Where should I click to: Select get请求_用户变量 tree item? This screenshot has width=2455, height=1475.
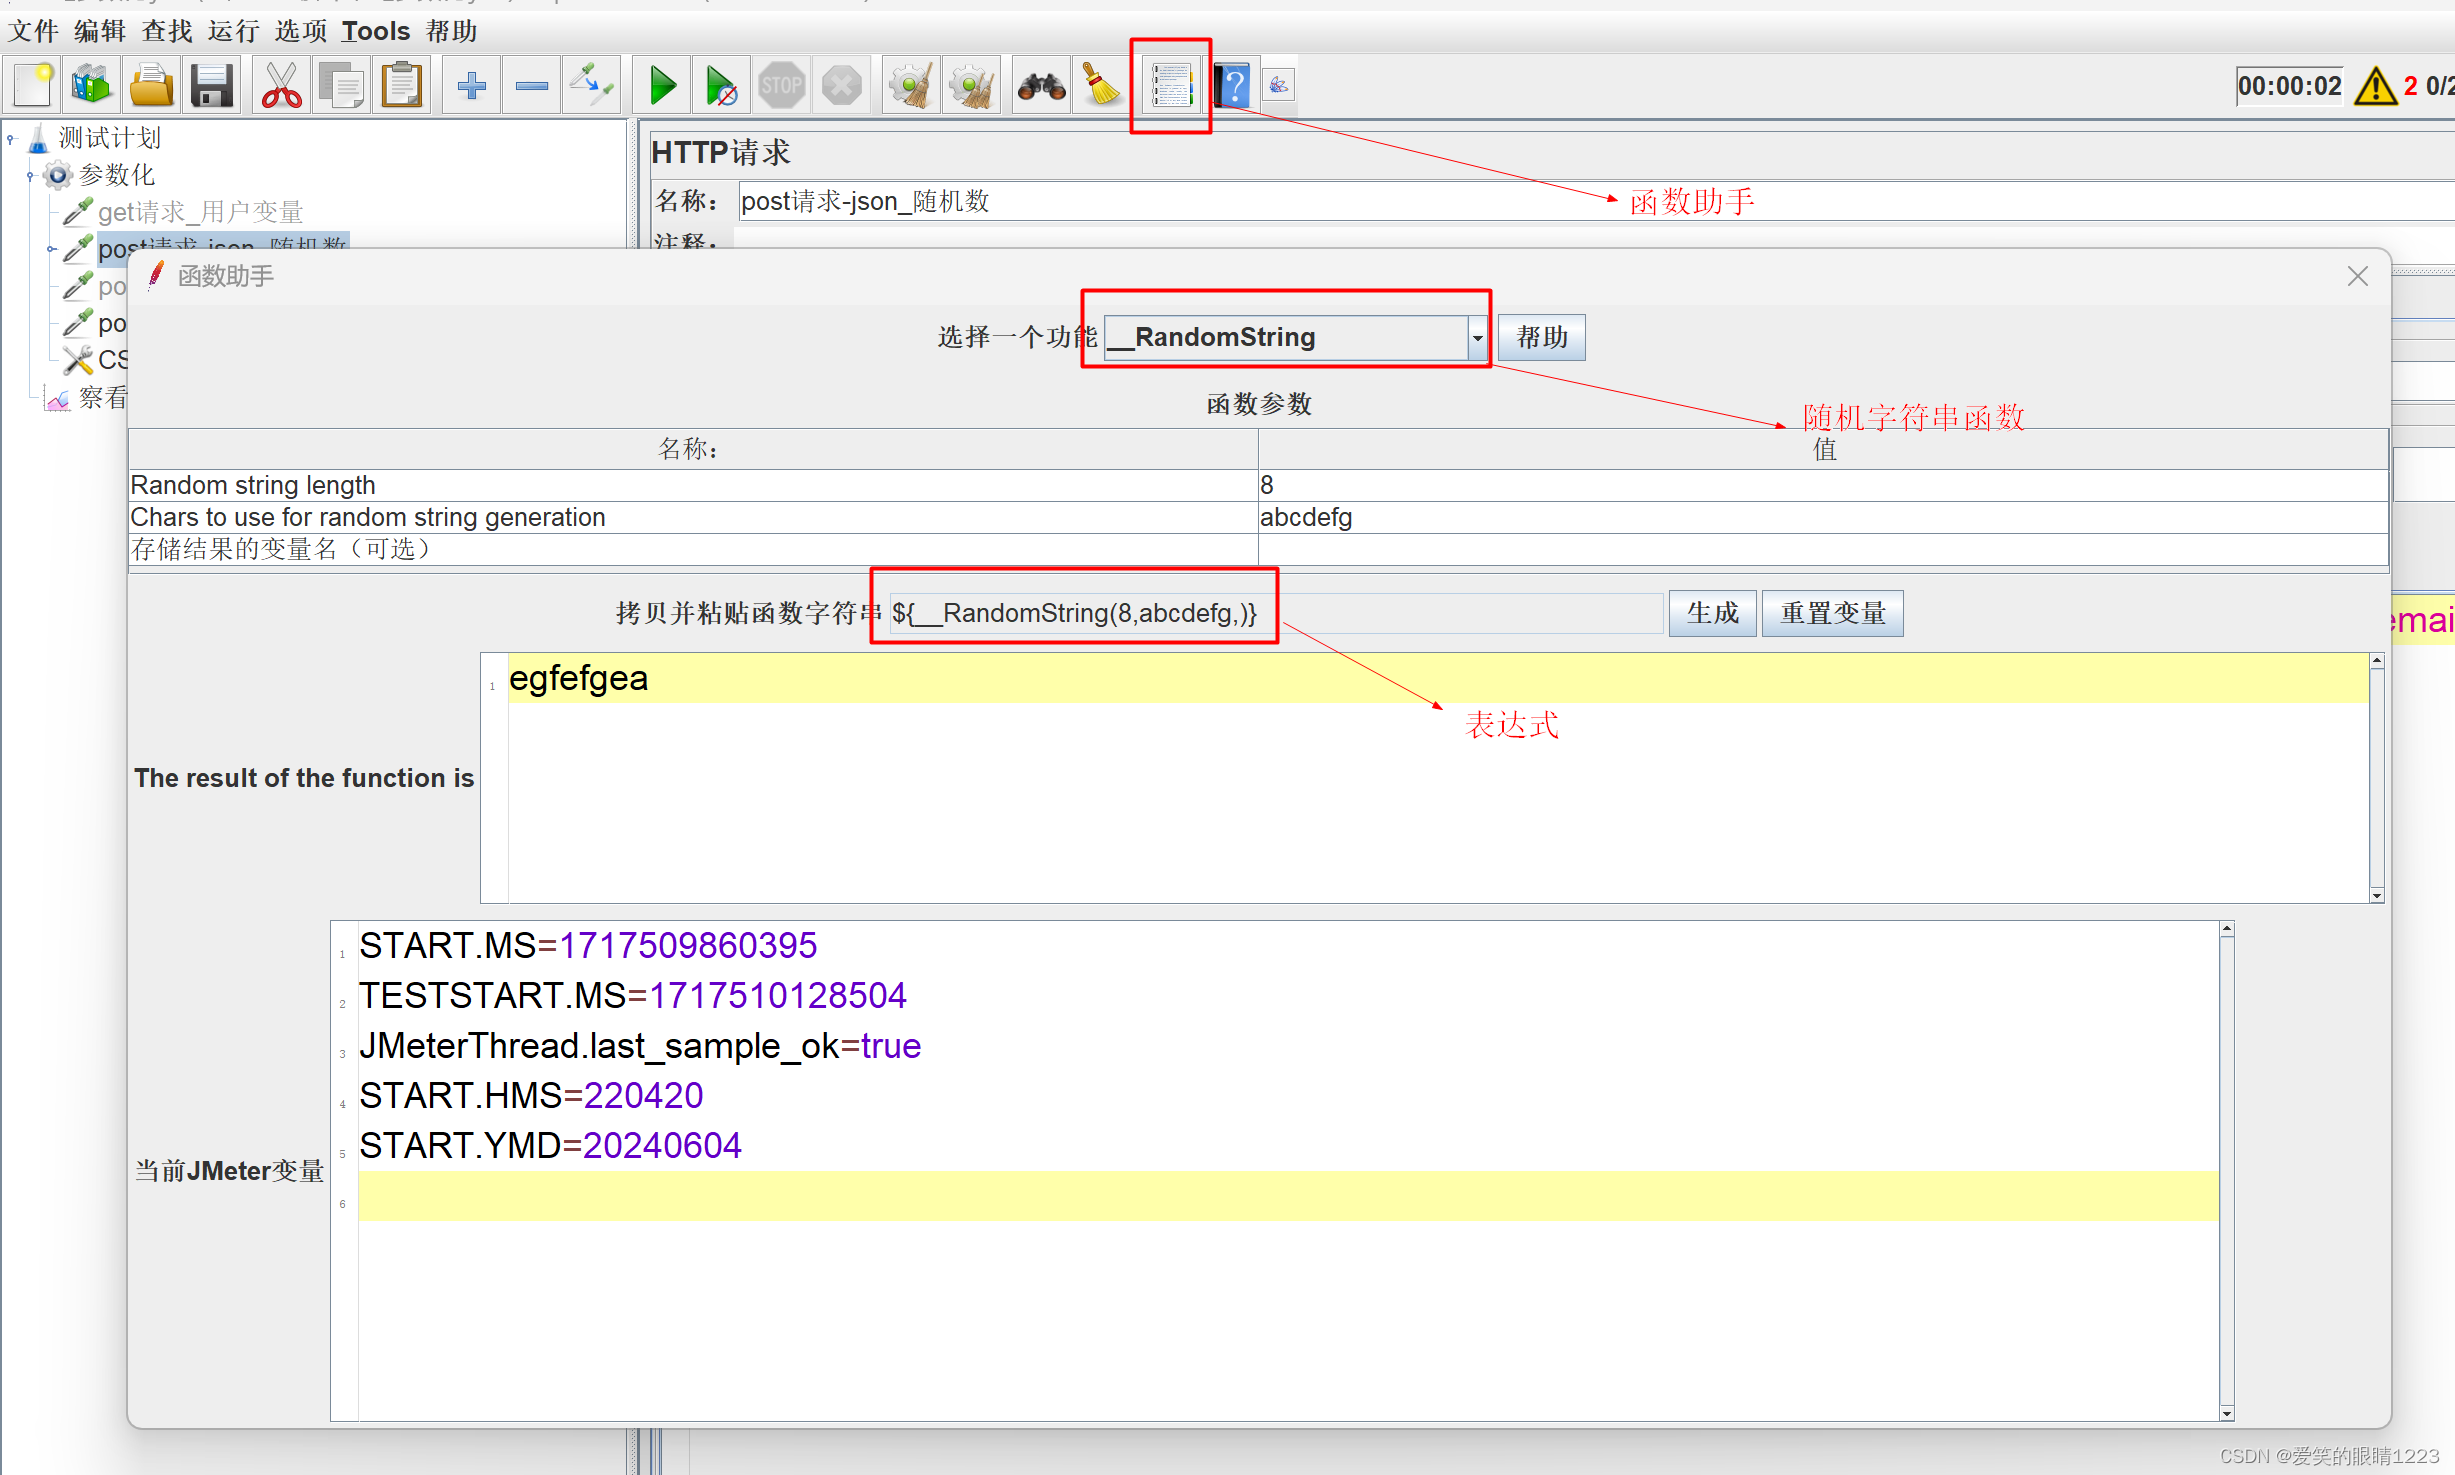click(x=200, y=212)
